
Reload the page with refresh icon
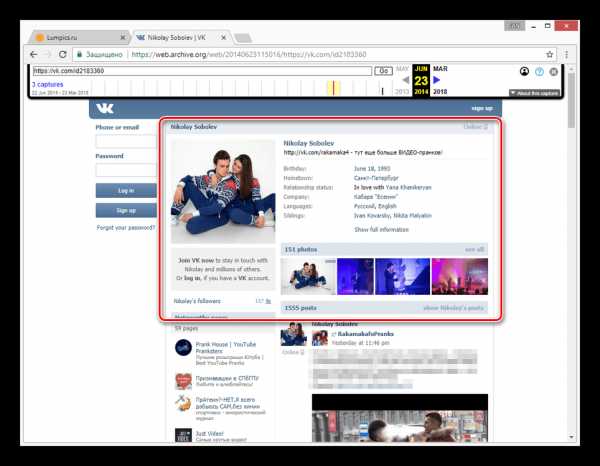(63, 54)
